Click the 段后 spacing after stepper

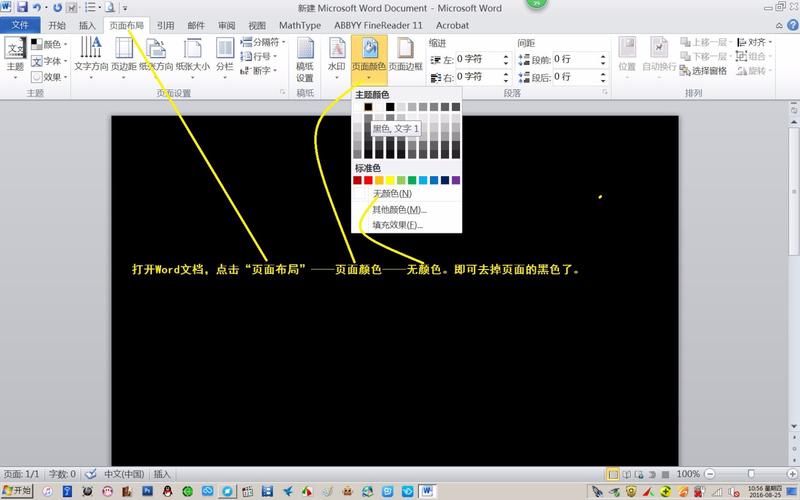pyautogui.click(x=603, y=77)
